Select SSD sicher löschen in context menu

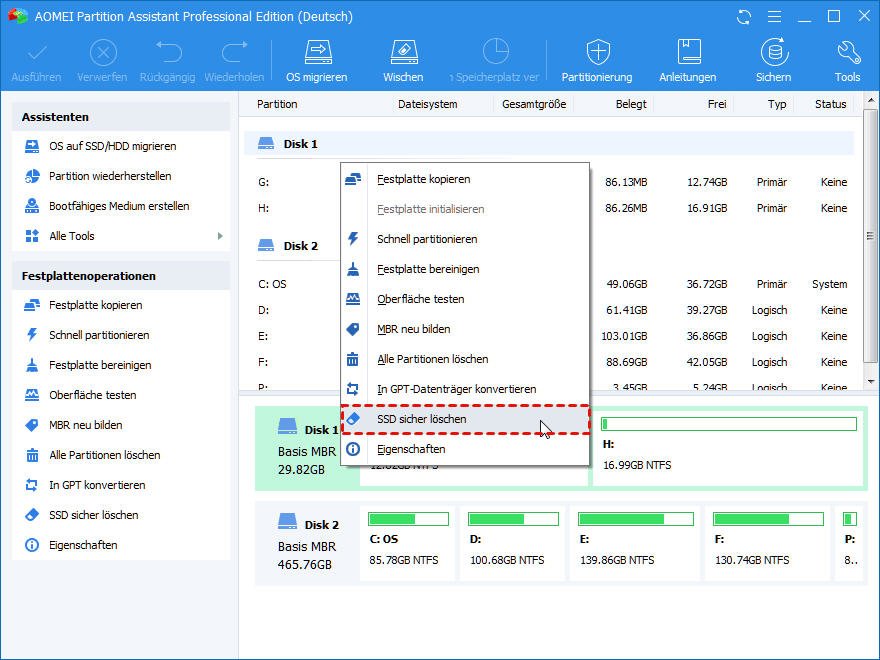tap(465, 419)
